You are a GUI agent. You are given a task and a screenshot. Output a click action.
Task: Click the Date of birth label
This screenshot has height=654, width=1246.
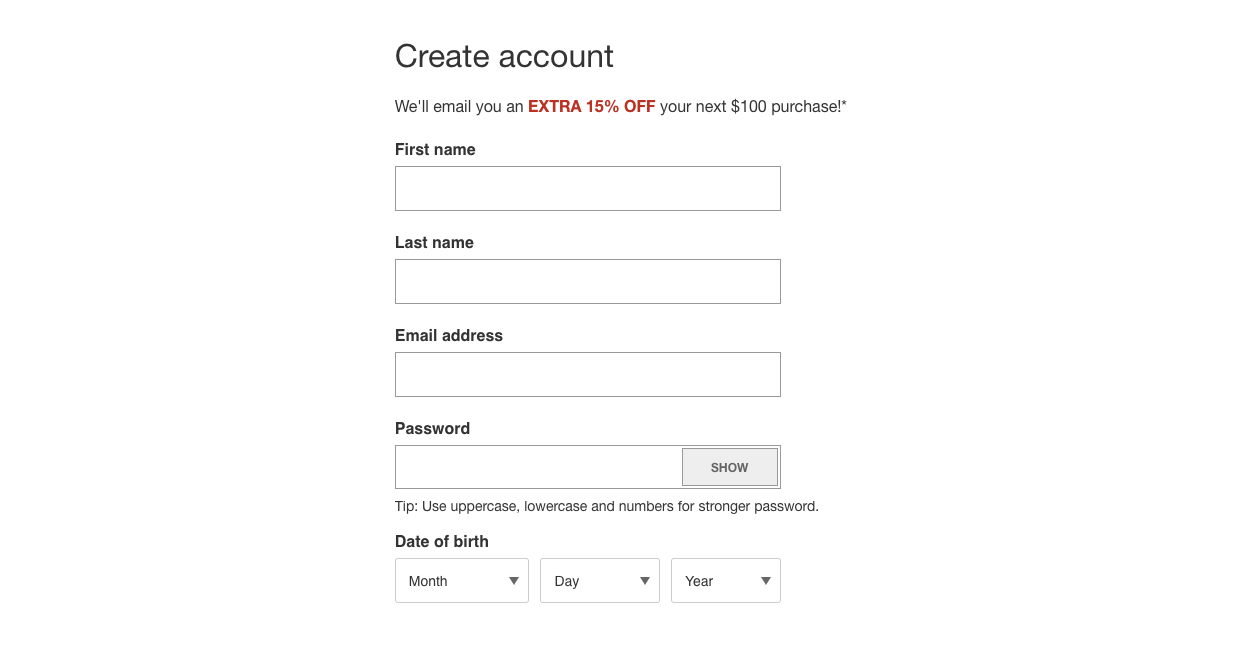pos(442,542)
